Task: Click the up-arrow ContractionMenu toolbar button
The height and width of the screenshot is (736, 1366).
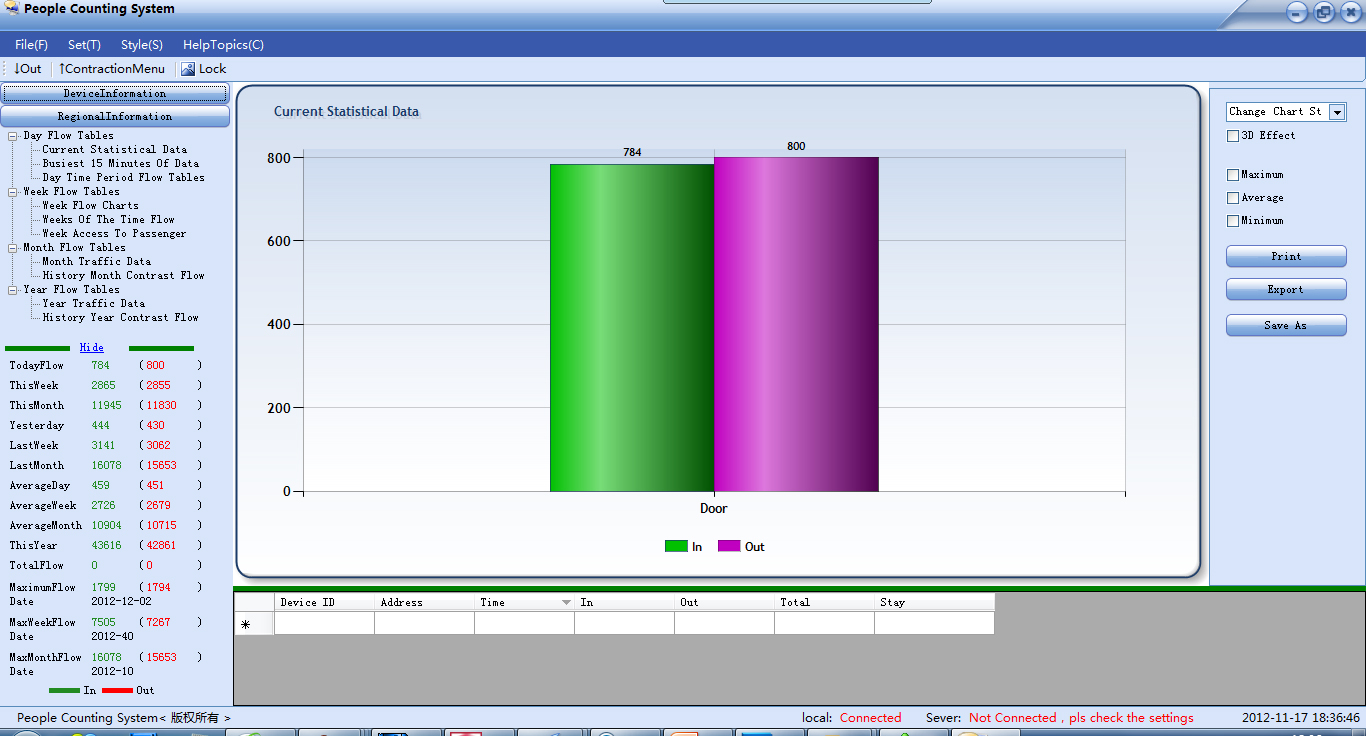Action: pos(112,69)
